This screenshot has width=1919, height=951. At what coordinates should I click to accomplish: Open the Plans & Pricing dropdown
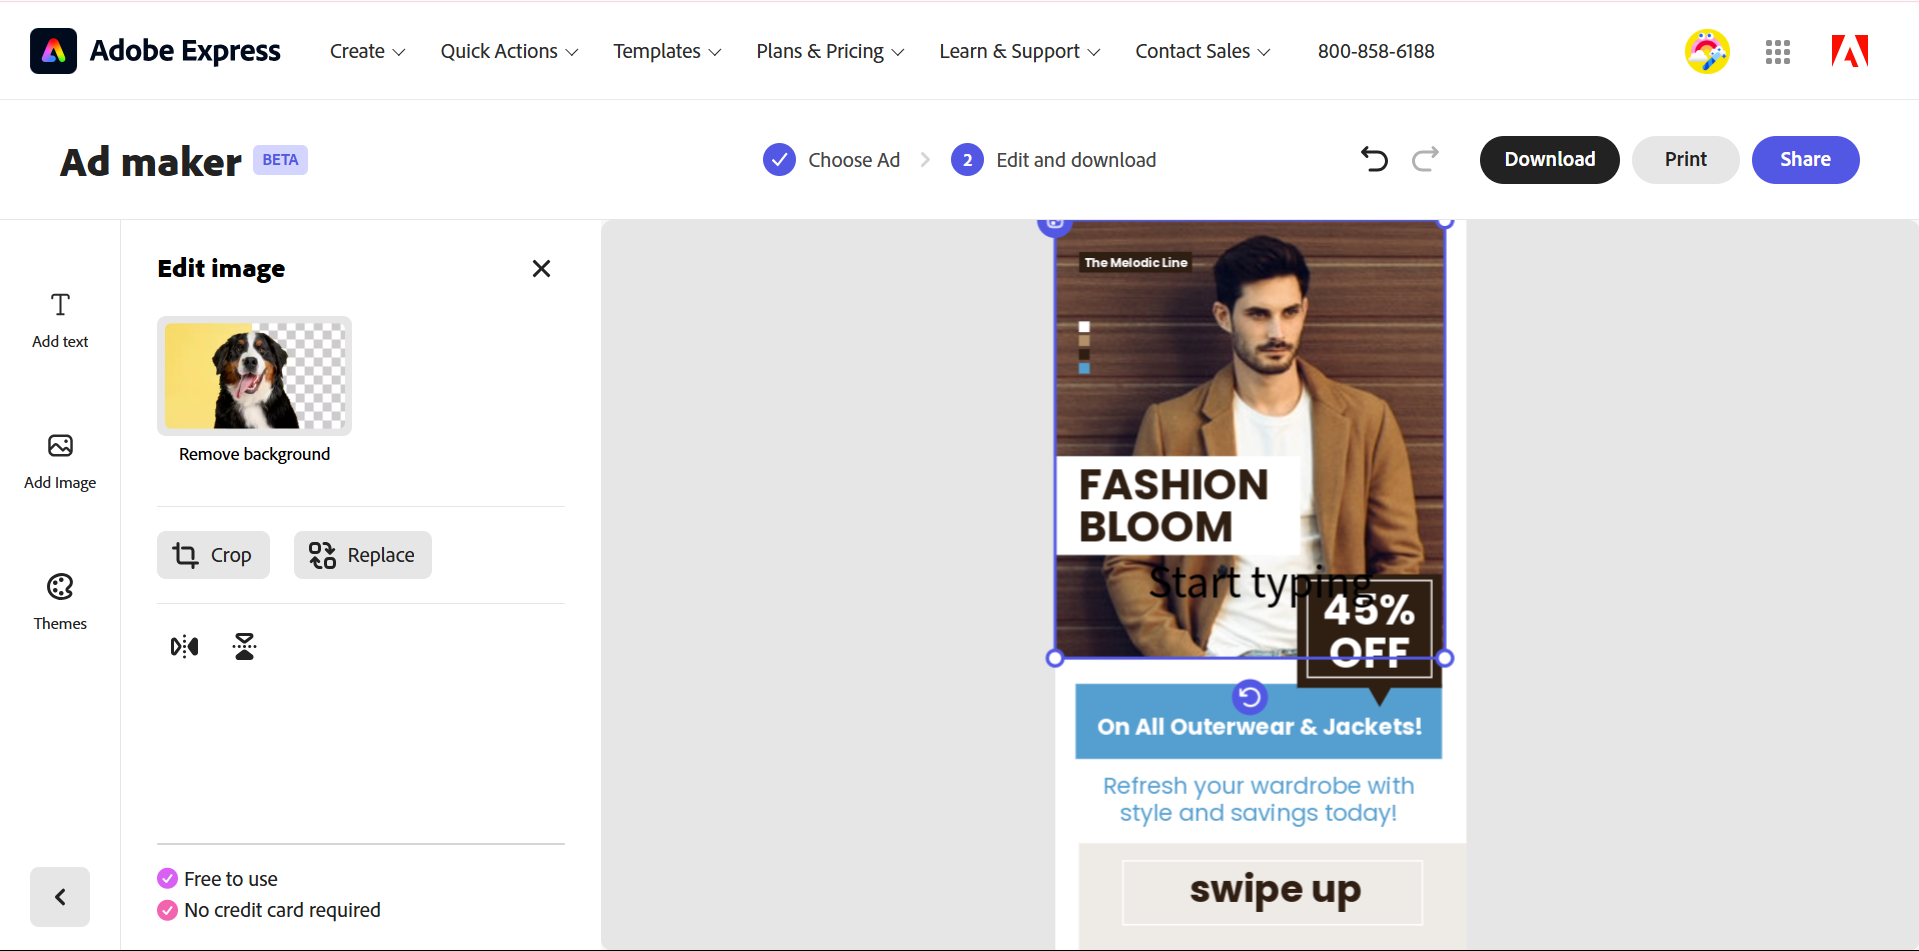tap(829, 51)
